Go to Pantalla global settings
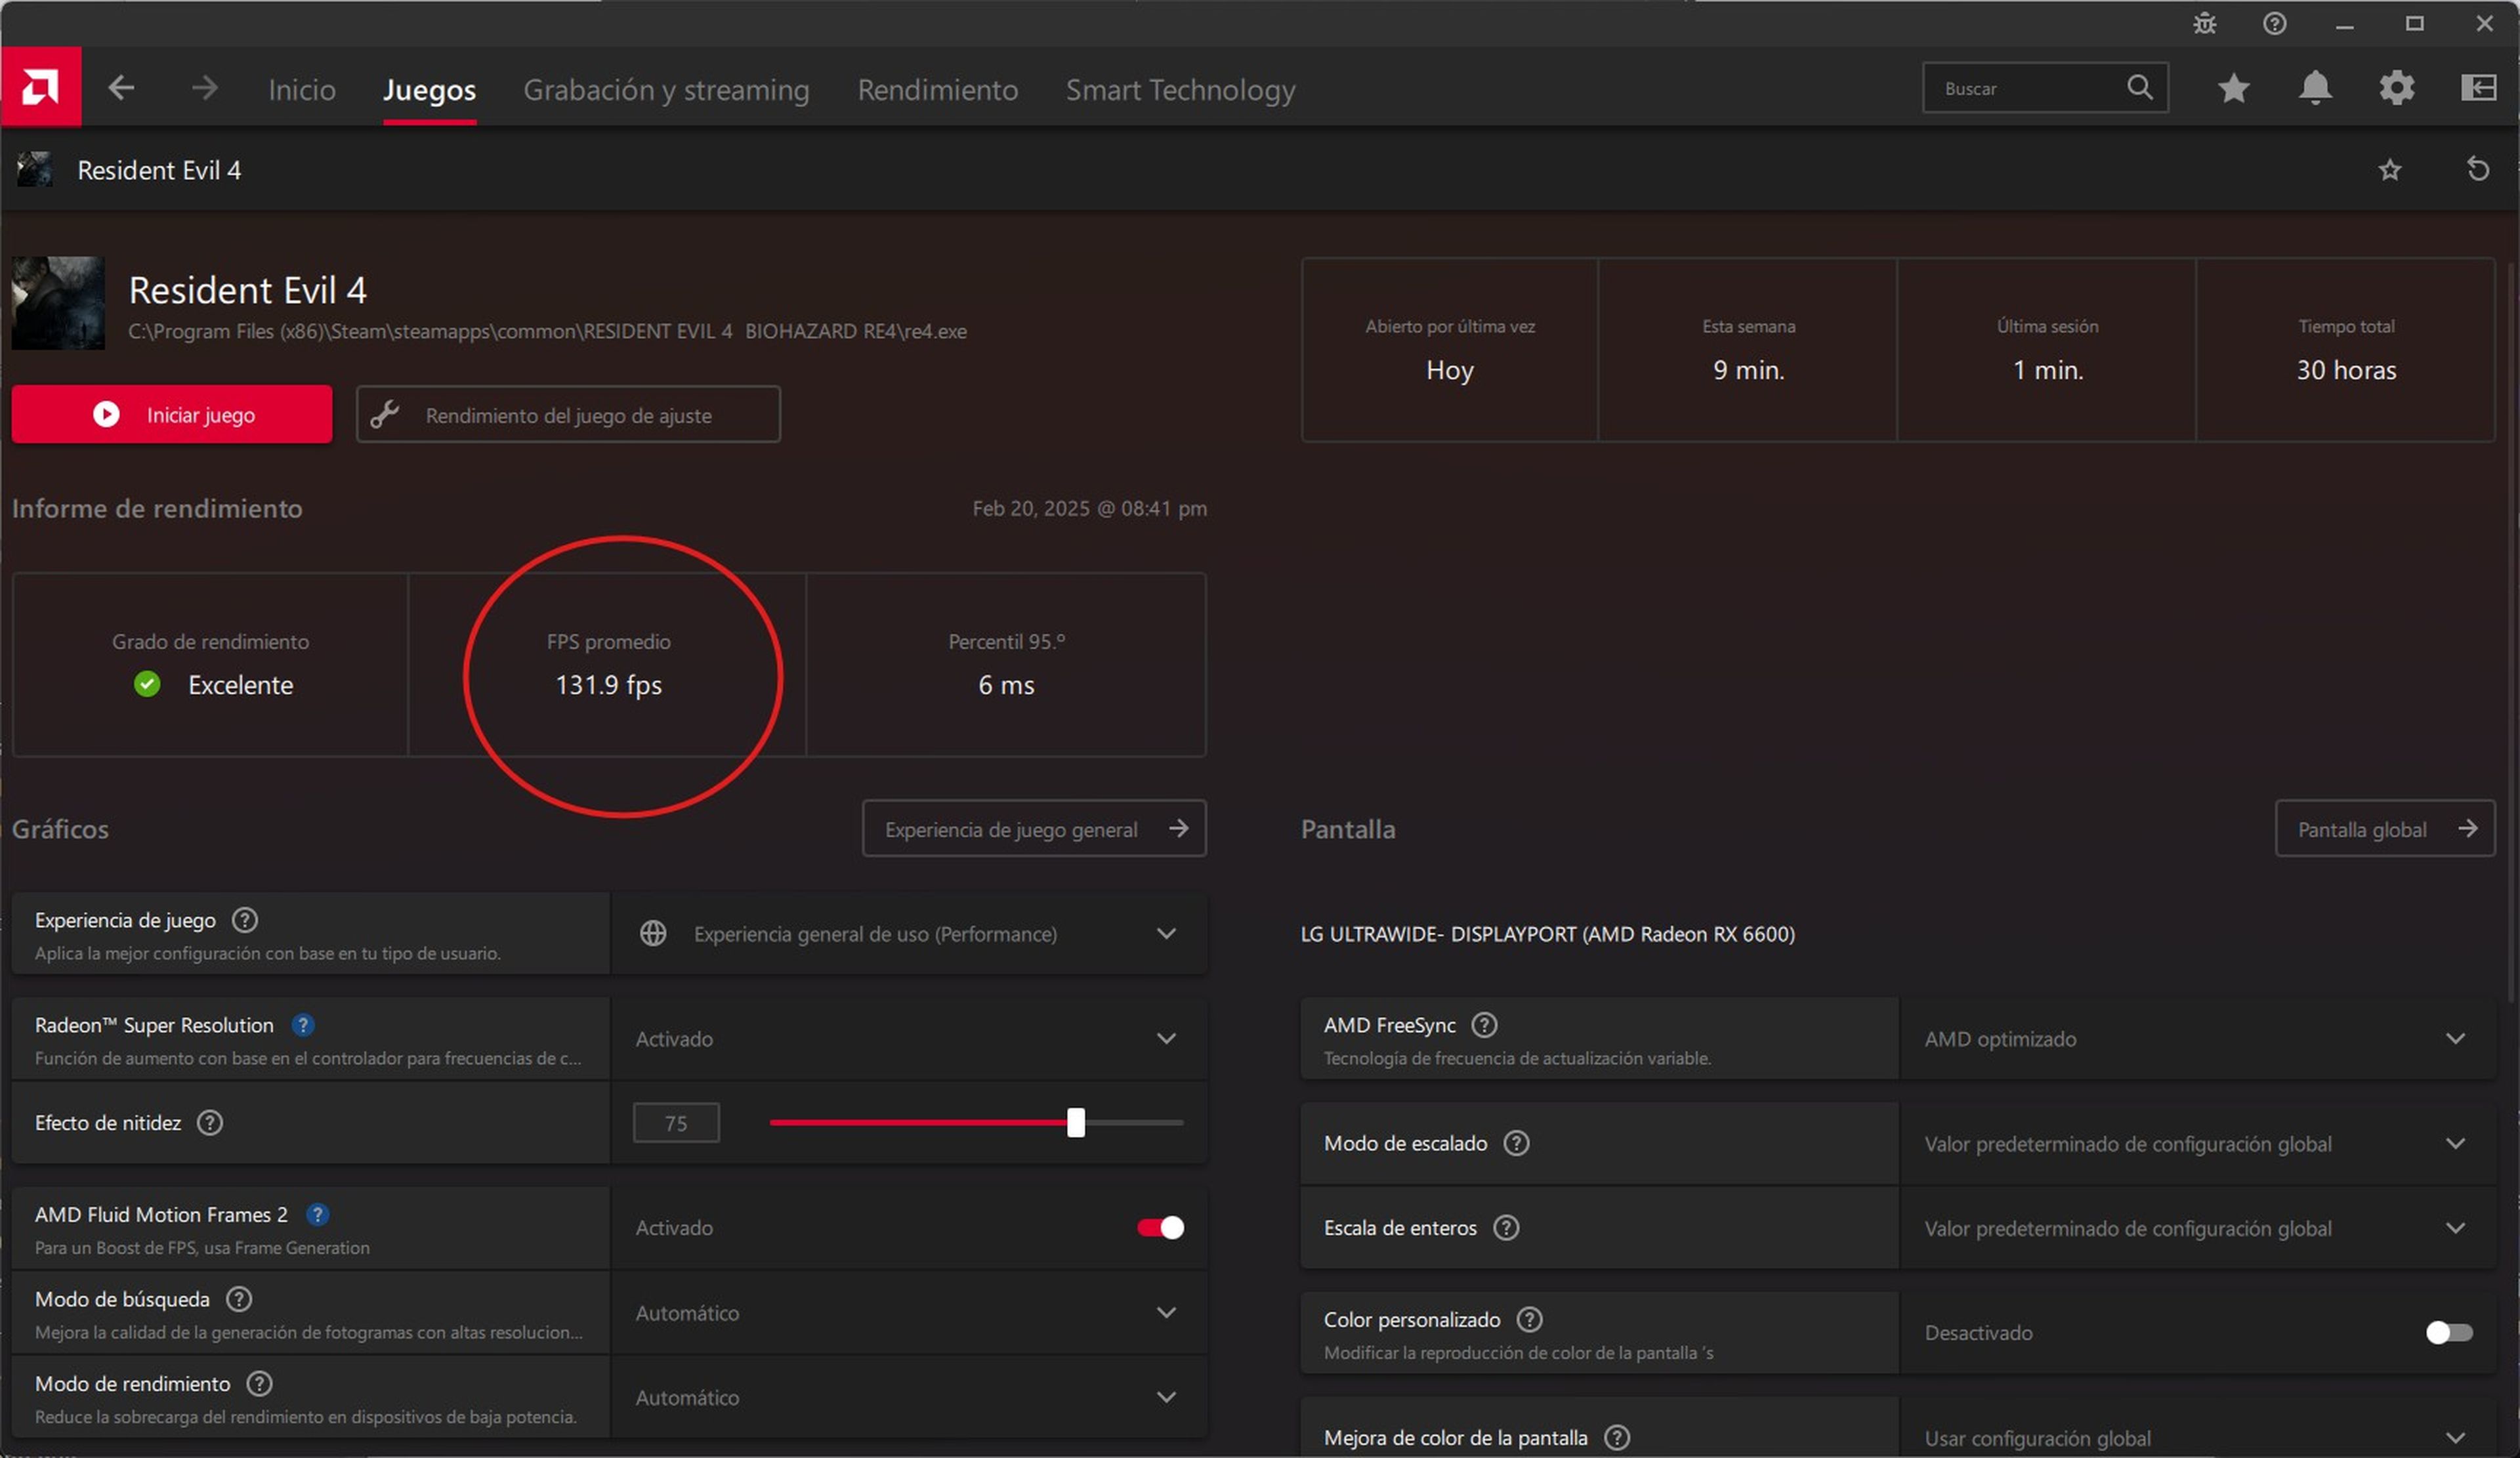Screen dimensions: 2520x1458 [2385, 829]
